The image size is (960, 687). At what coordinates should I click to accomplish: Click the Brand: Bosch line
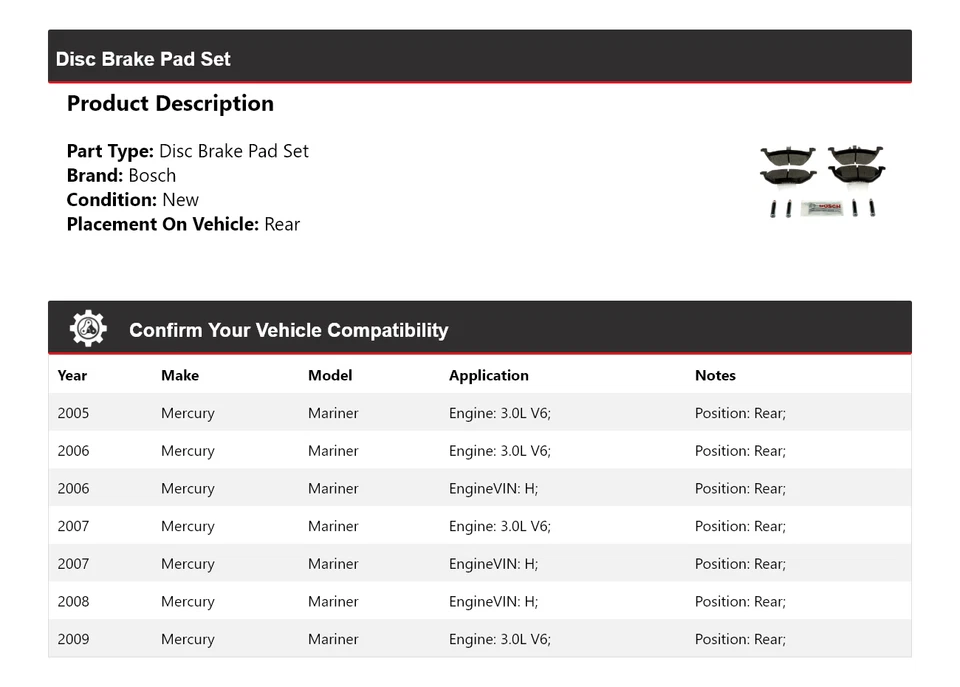121,175
